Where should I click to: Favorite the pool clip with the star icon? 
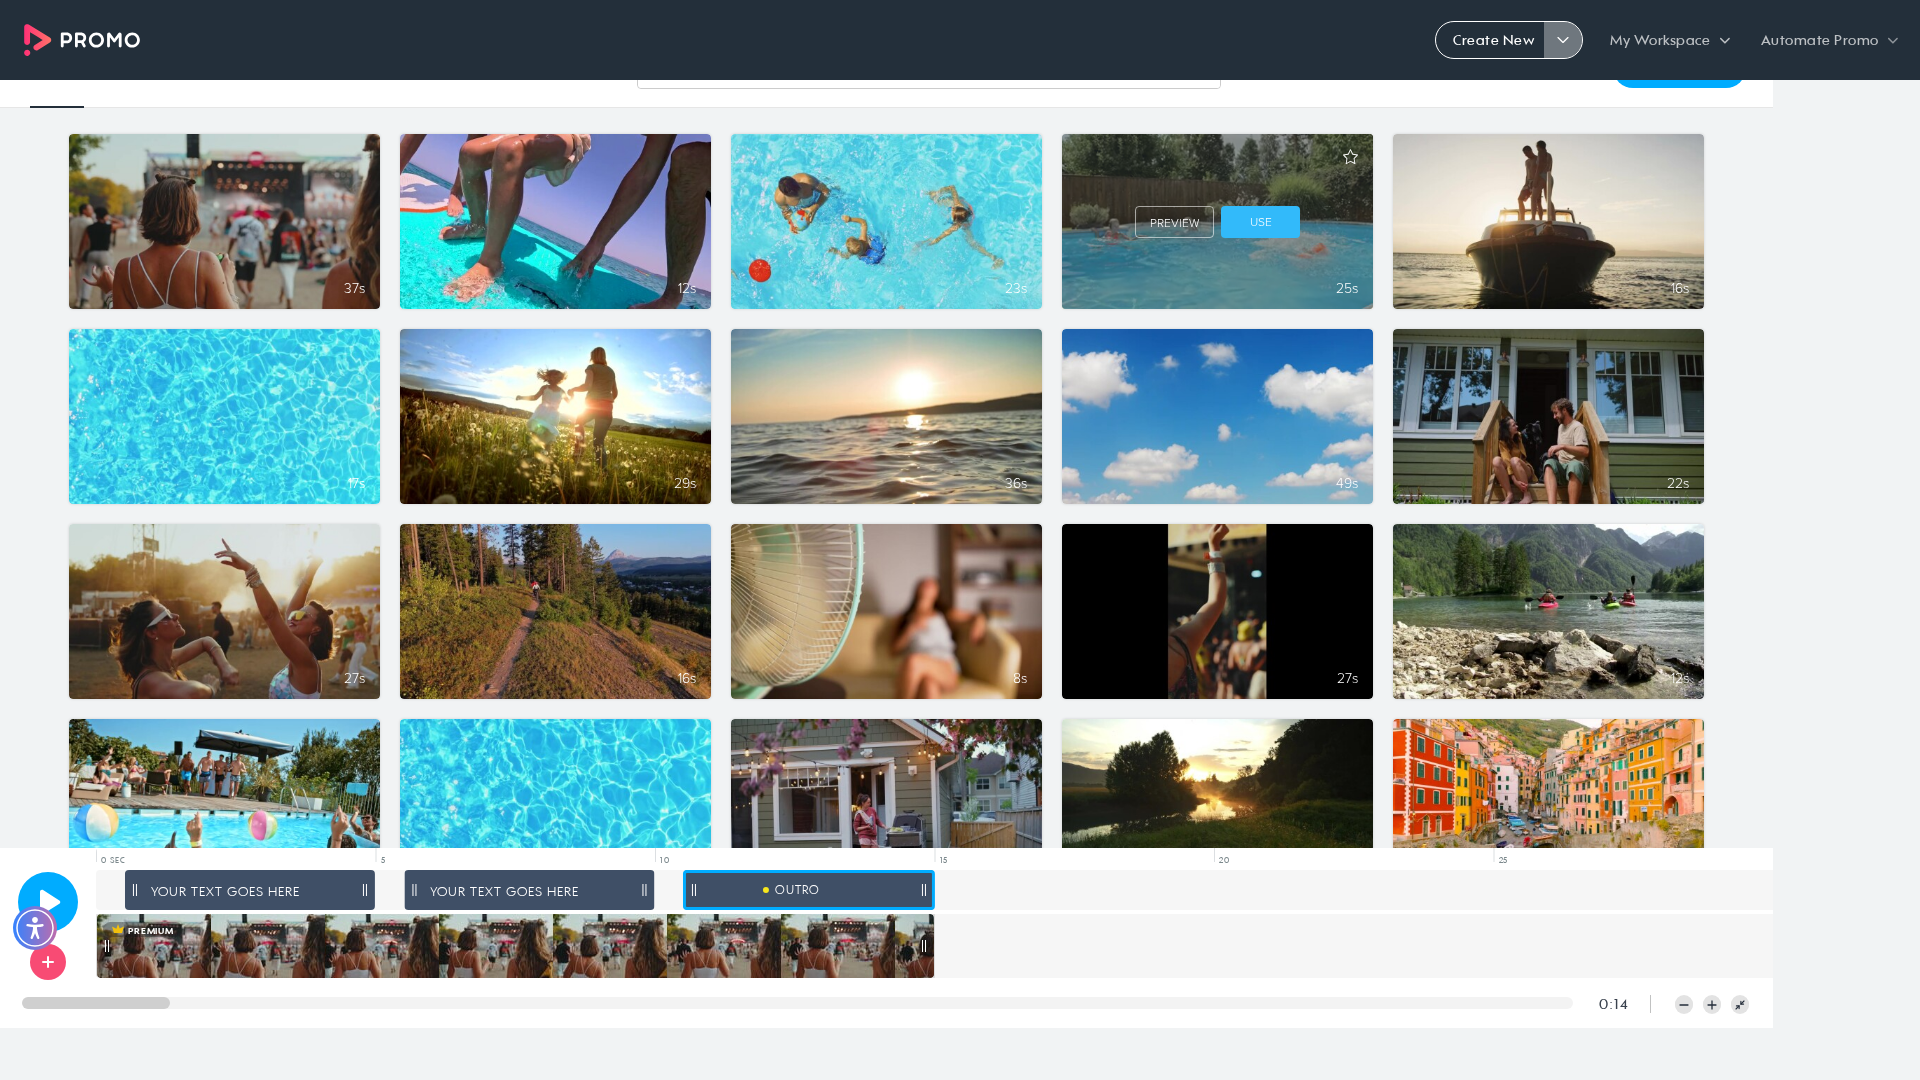[x=1350, y=157]
